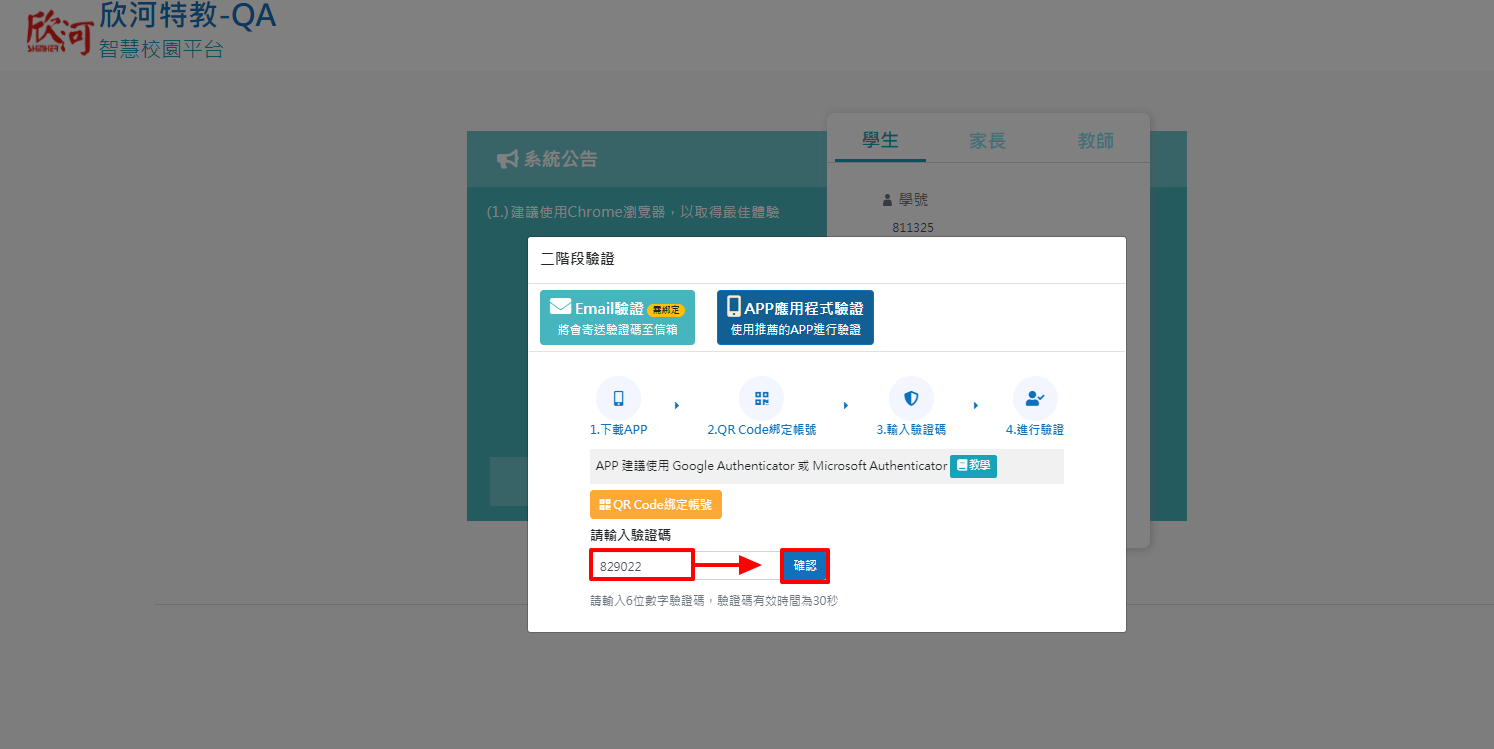This screenshot has height=749, width=1494.
Task: Click the QR code icon for step 2
Action: [761, 398]
